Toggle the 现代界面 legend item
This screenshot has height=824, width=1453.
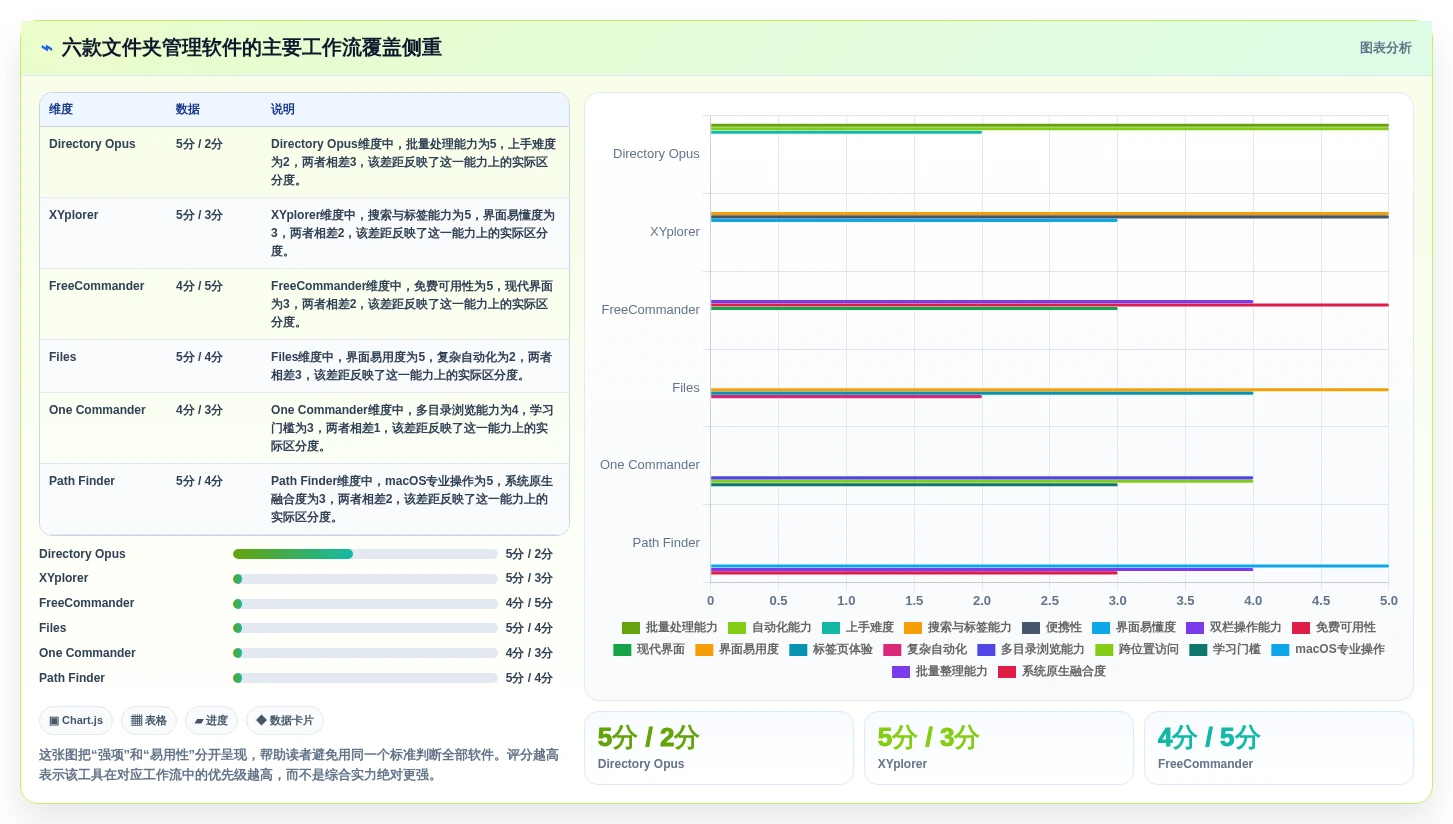[649, 650]
